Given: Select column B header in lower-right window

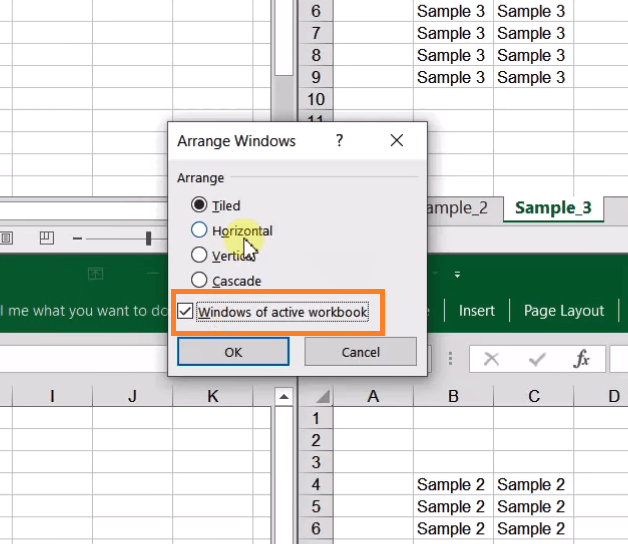Looking at the screenshot, I should [x=453, y=396].
